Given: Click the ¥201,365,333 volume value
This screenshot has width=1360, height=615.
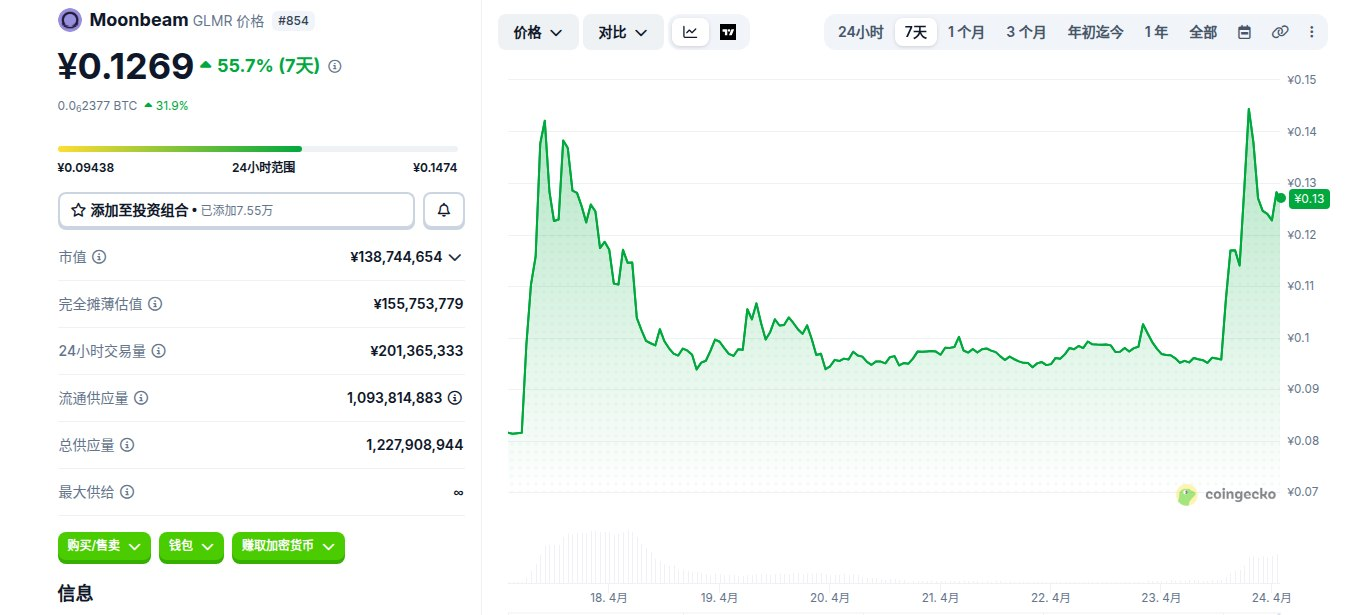Looking at the screenshot, I should 417,351.
